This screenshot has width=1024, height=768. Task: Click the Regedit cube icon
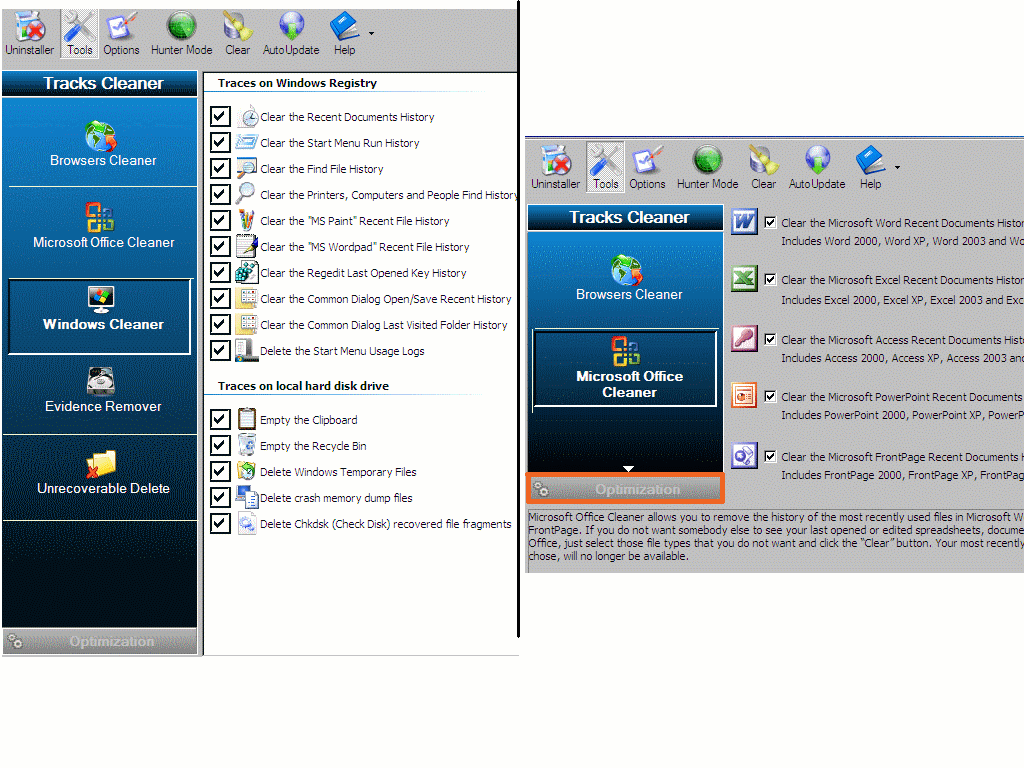pyautogui.click(x=246, y=272)
